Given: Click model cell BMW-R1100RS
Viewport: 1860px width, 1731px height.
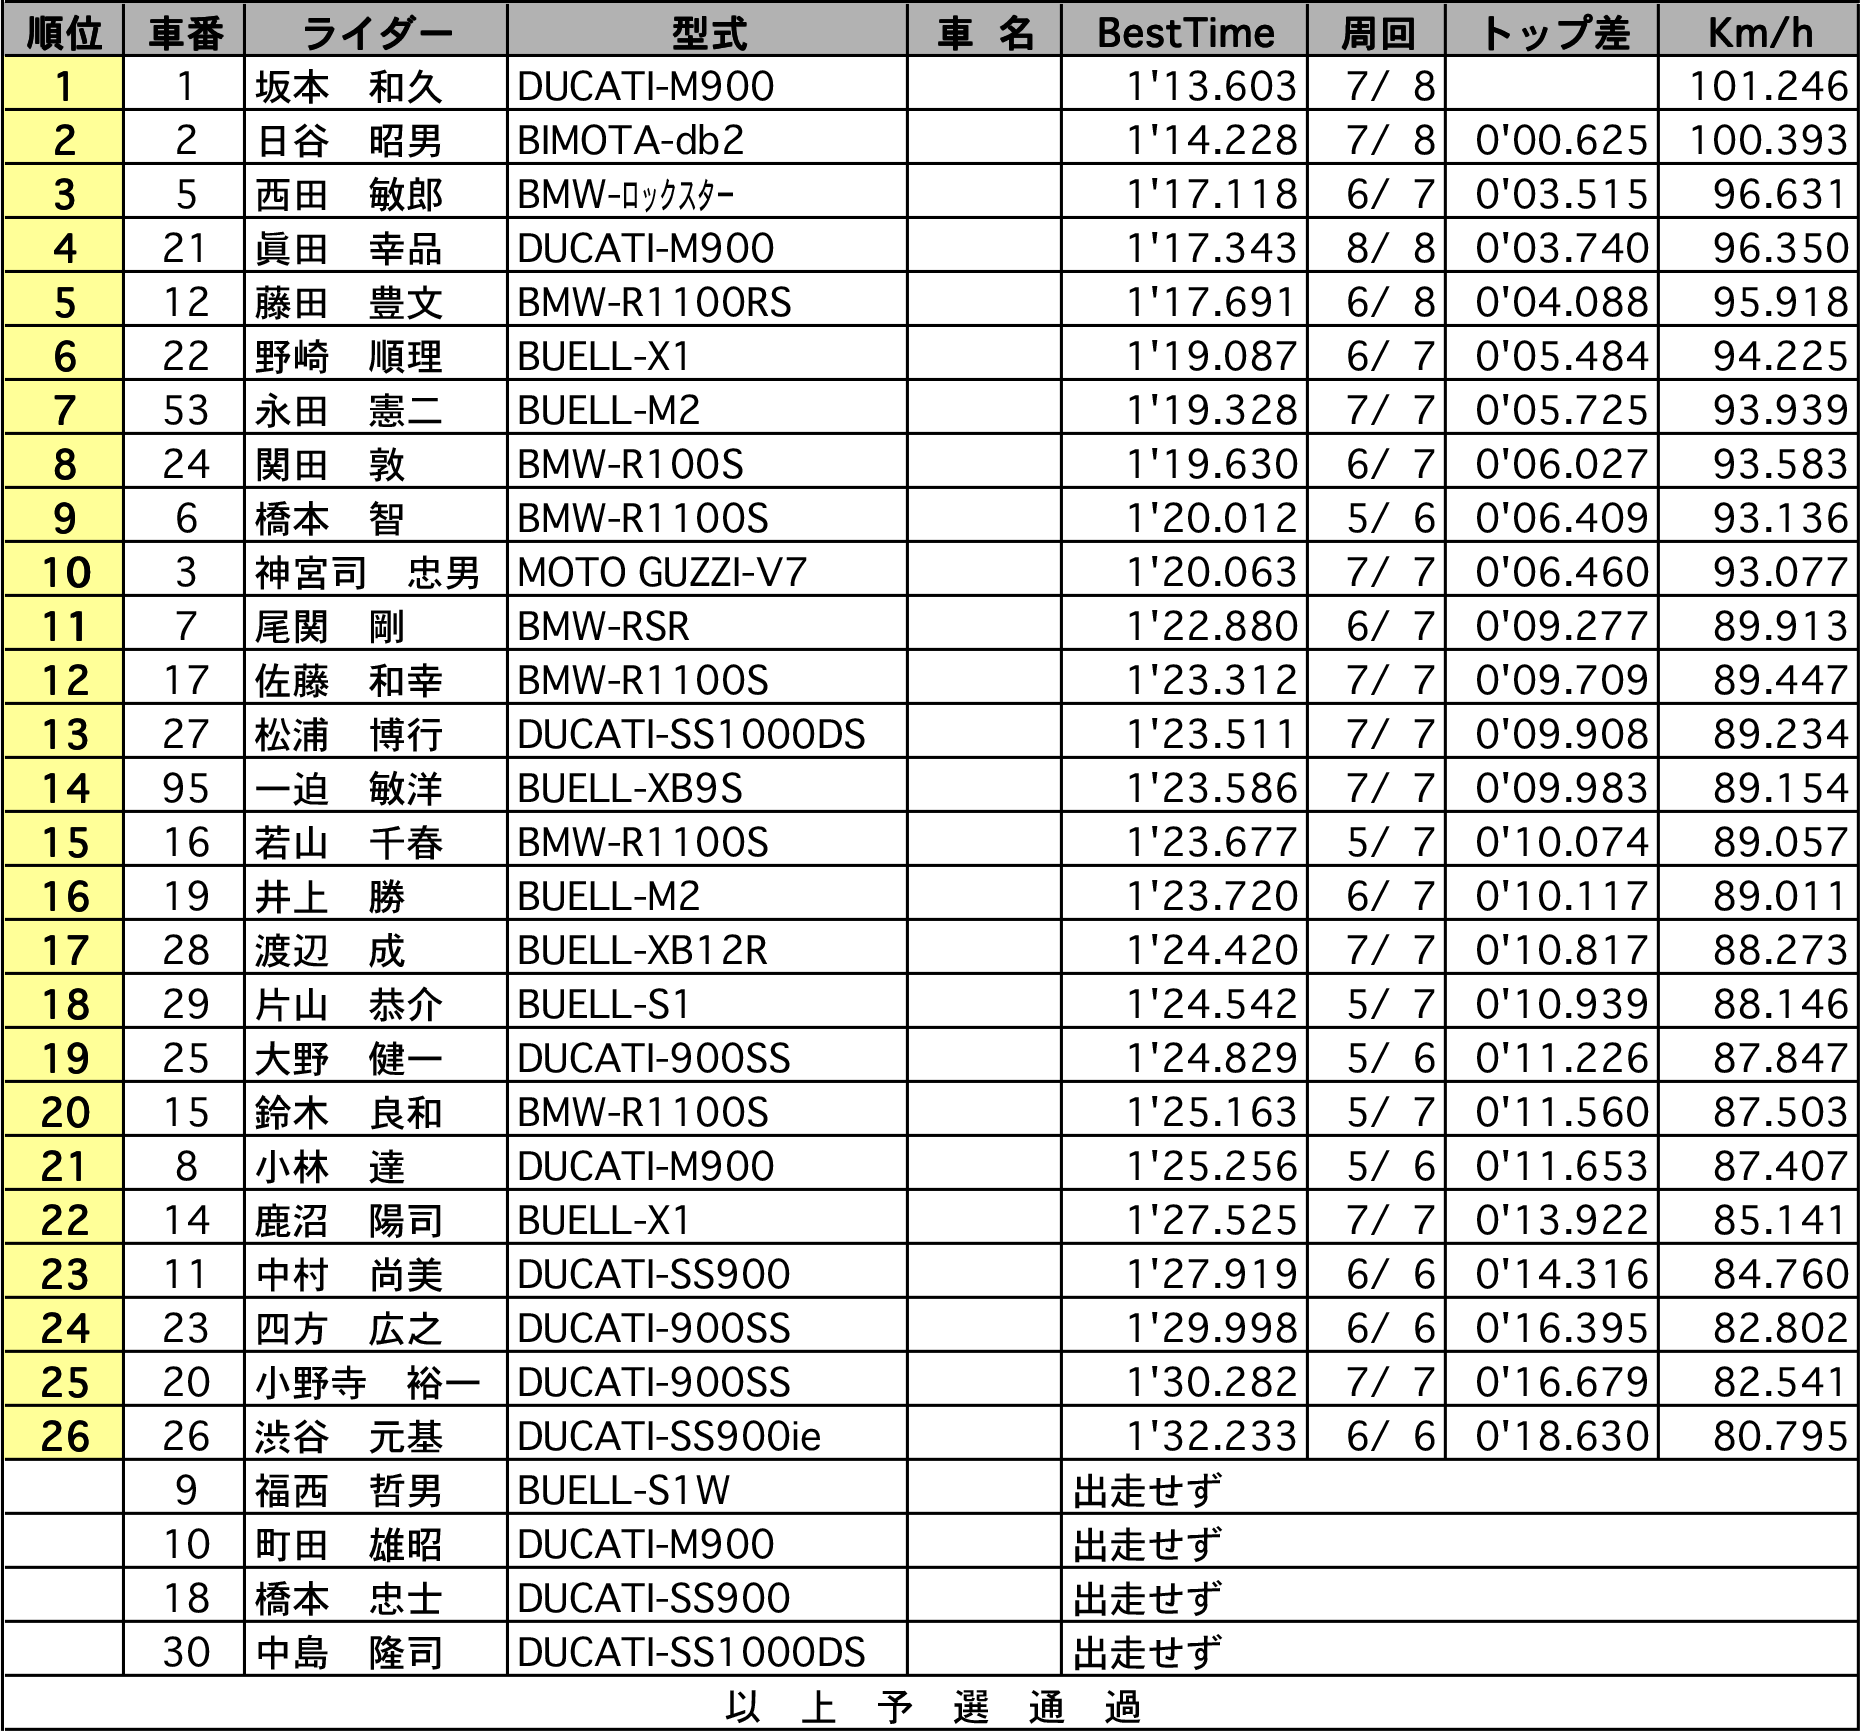Looking at the screenshot, I should point(654,302).
